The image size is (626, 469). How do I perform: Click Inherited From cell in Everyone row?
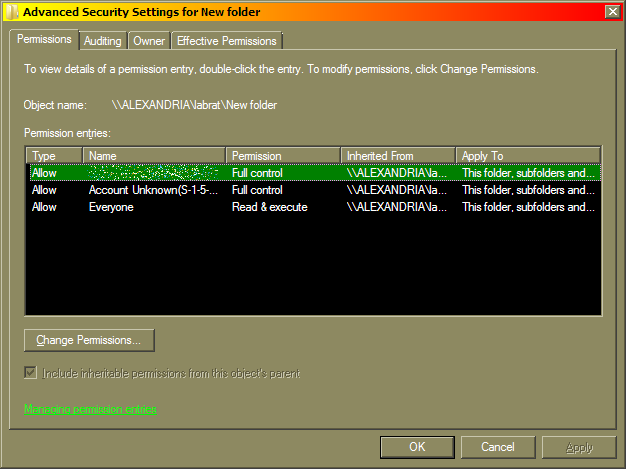point(397,207)
